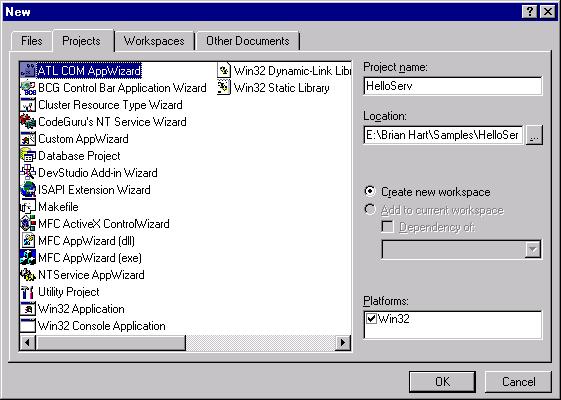Screen dimensions: 561x400
Task: Select CodeGuru's NT Service Wizard icon
Action: (x=28, y=122)
